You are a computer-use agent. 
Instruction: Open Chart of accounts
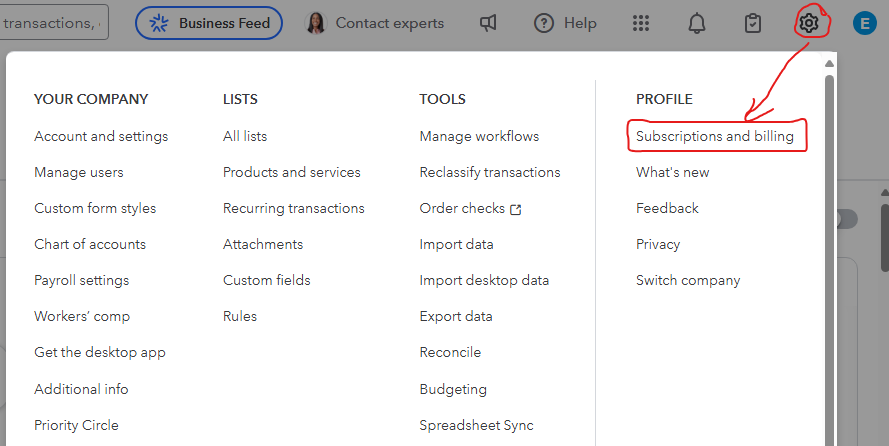click(x=90, y=244)
